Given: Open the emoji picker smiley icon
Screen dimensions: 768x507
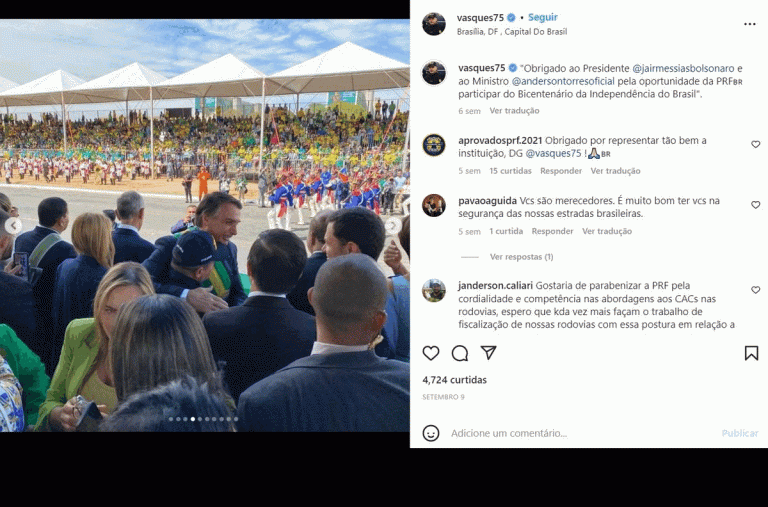Looking at the screenshot, I should pos(431,433).
